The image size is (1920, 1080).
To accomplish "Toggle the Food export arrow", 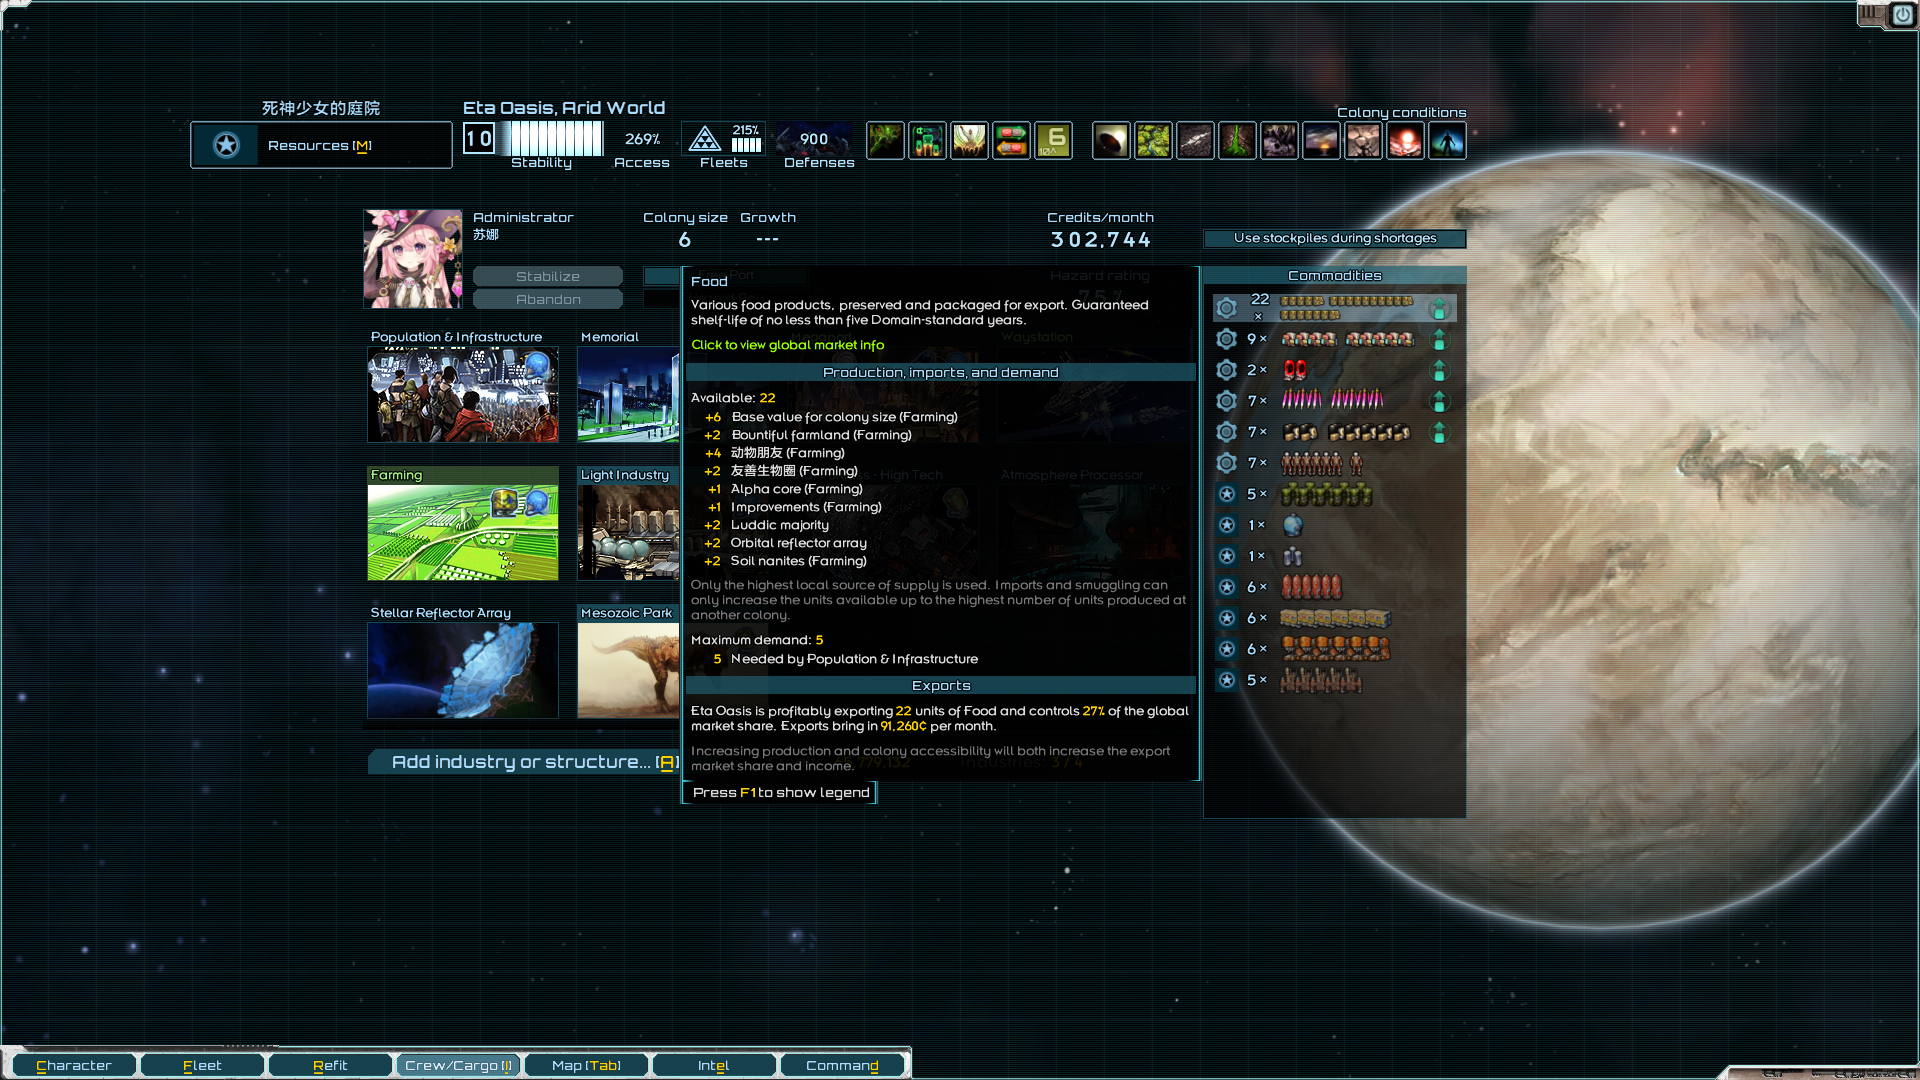I will point(1440,308).
